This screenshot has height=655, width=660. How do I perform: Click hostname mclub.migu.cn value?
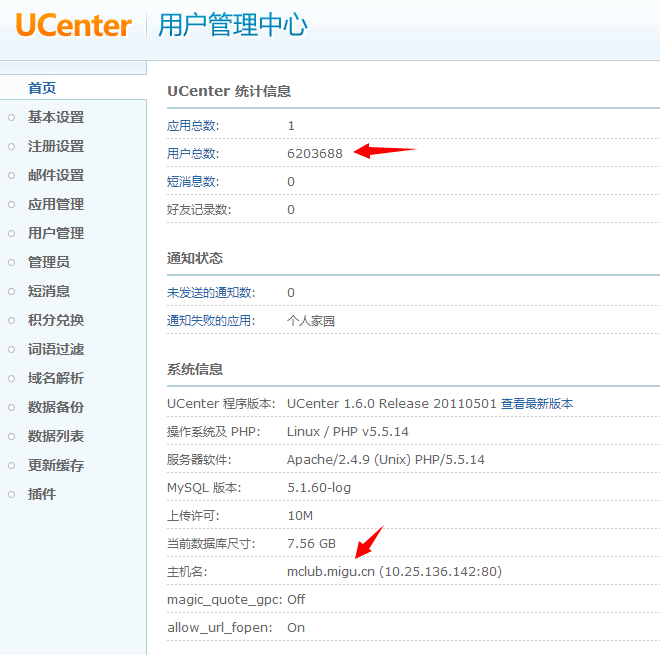click(394, 572)
